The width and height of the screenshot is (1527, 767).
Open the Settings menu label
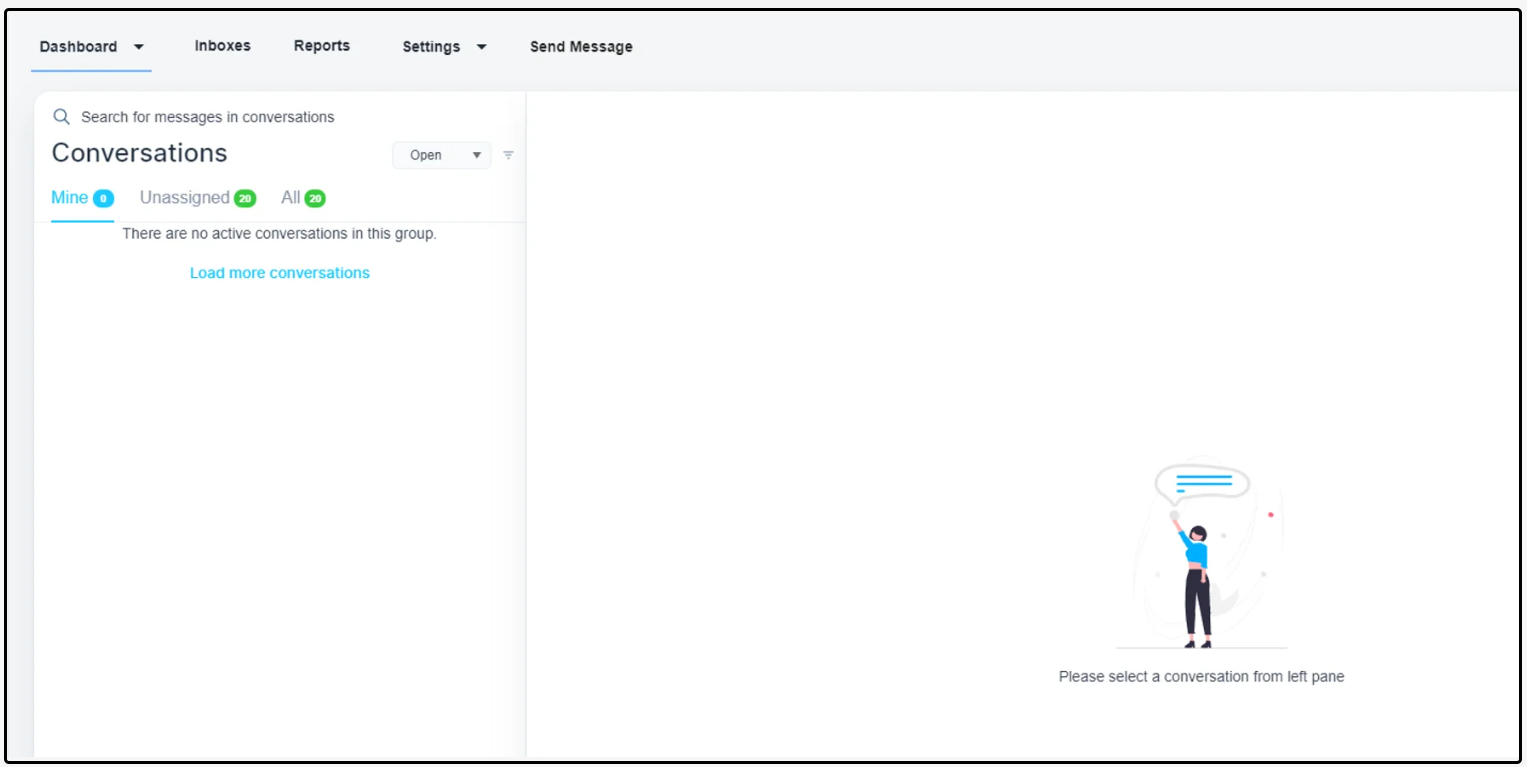[x=431, y=47]
